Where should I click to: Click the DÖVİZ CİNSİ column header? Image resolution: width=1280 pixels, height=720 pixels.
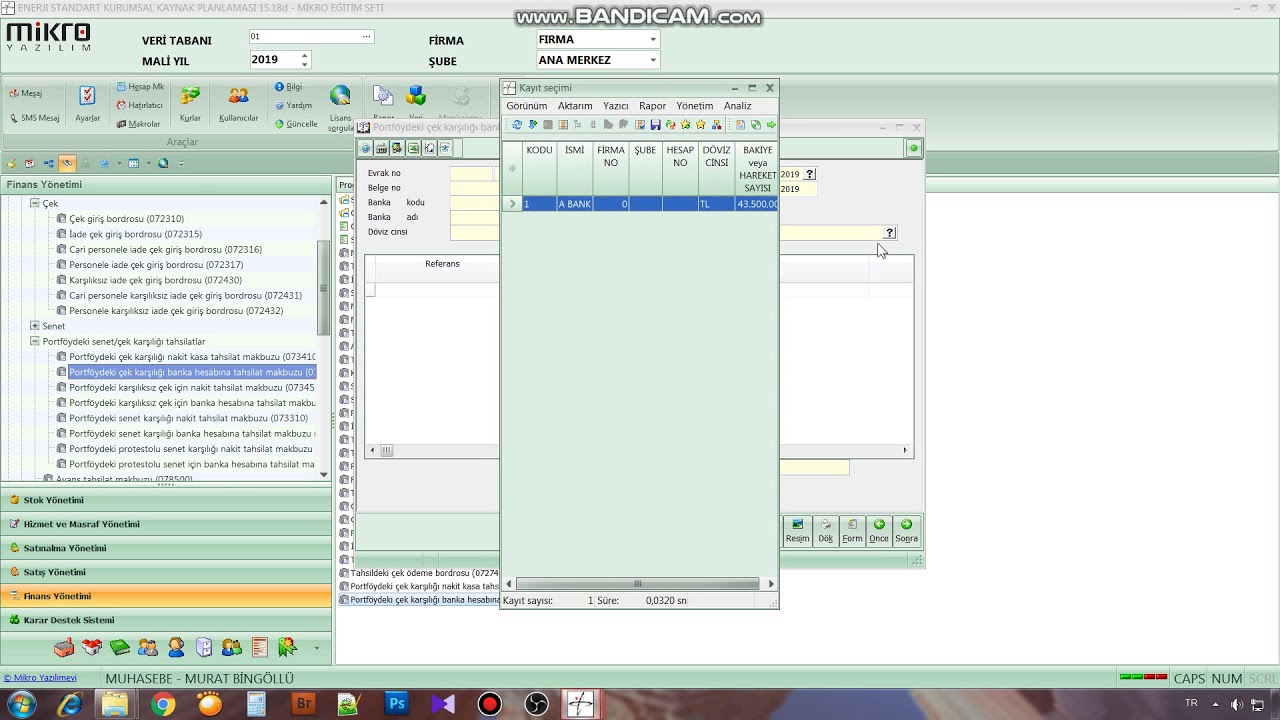pyautogui.click(x=716, y=168)
